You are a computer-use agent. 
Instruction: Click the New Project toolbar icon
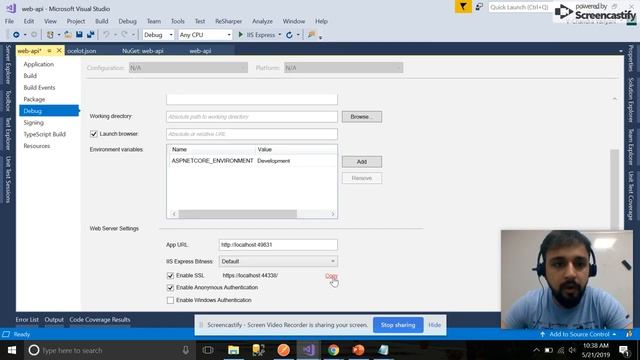point(50,35)
